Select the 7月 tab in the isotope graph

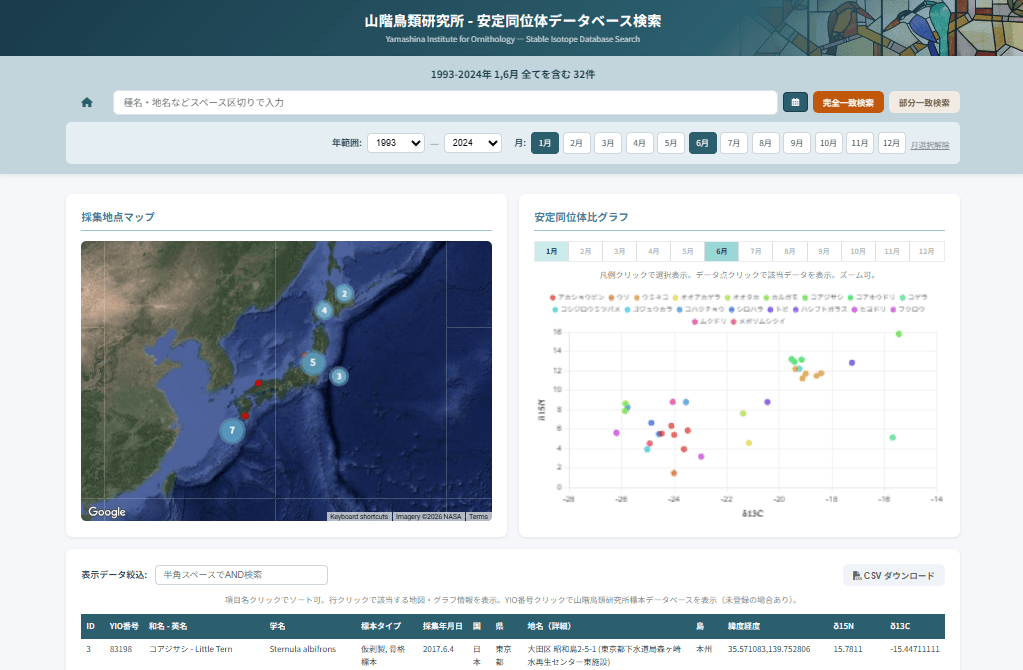point(756,251)
